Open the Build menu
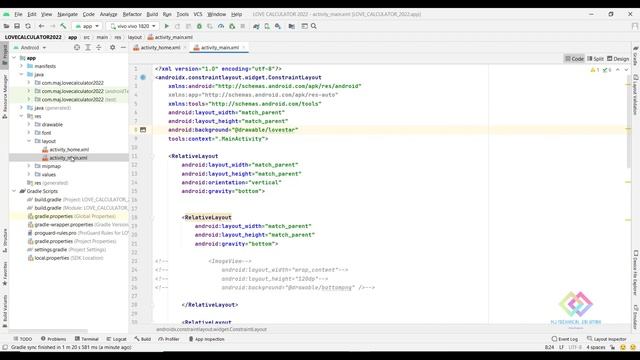Screen dimensions: 640x360 (152, 14)
